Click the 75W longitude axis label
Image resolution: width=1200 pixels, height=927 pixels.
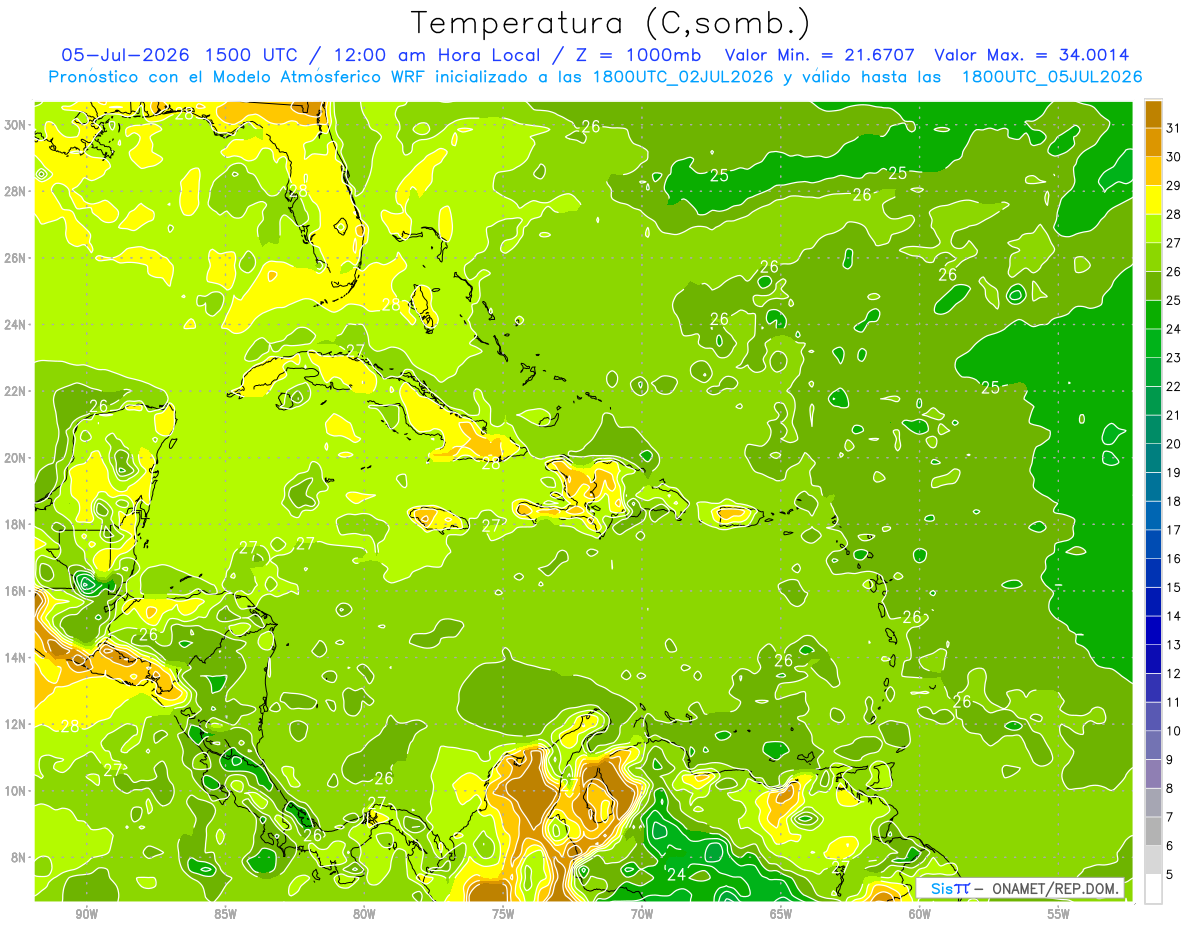(x=503, y=914)
